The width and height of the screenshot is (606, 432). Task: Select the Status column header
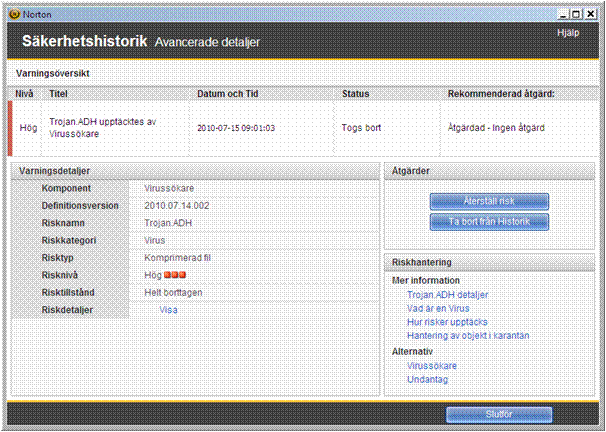tap(356, 94)
